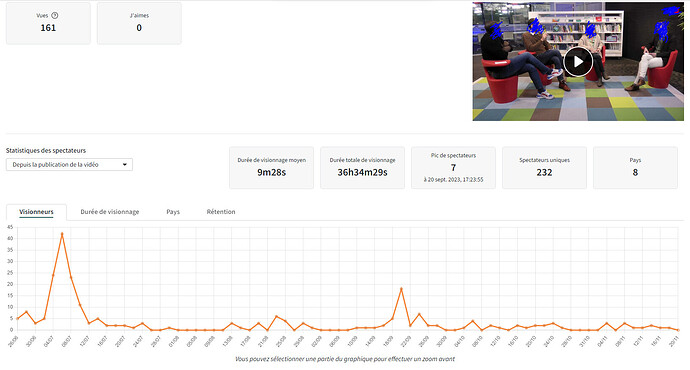Screen dimensions: 690x370
Task: Click the last data point on the chart
Action: (x=678, y=330)
